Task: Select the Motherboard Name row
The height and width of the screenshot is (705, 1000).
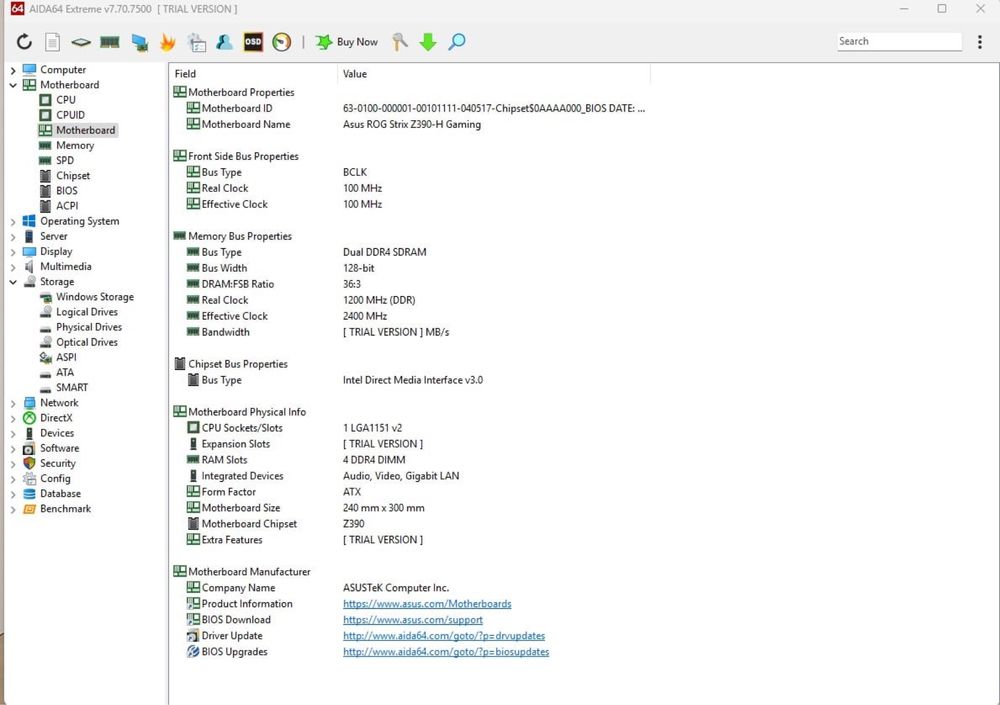Action: pos(411,124)
